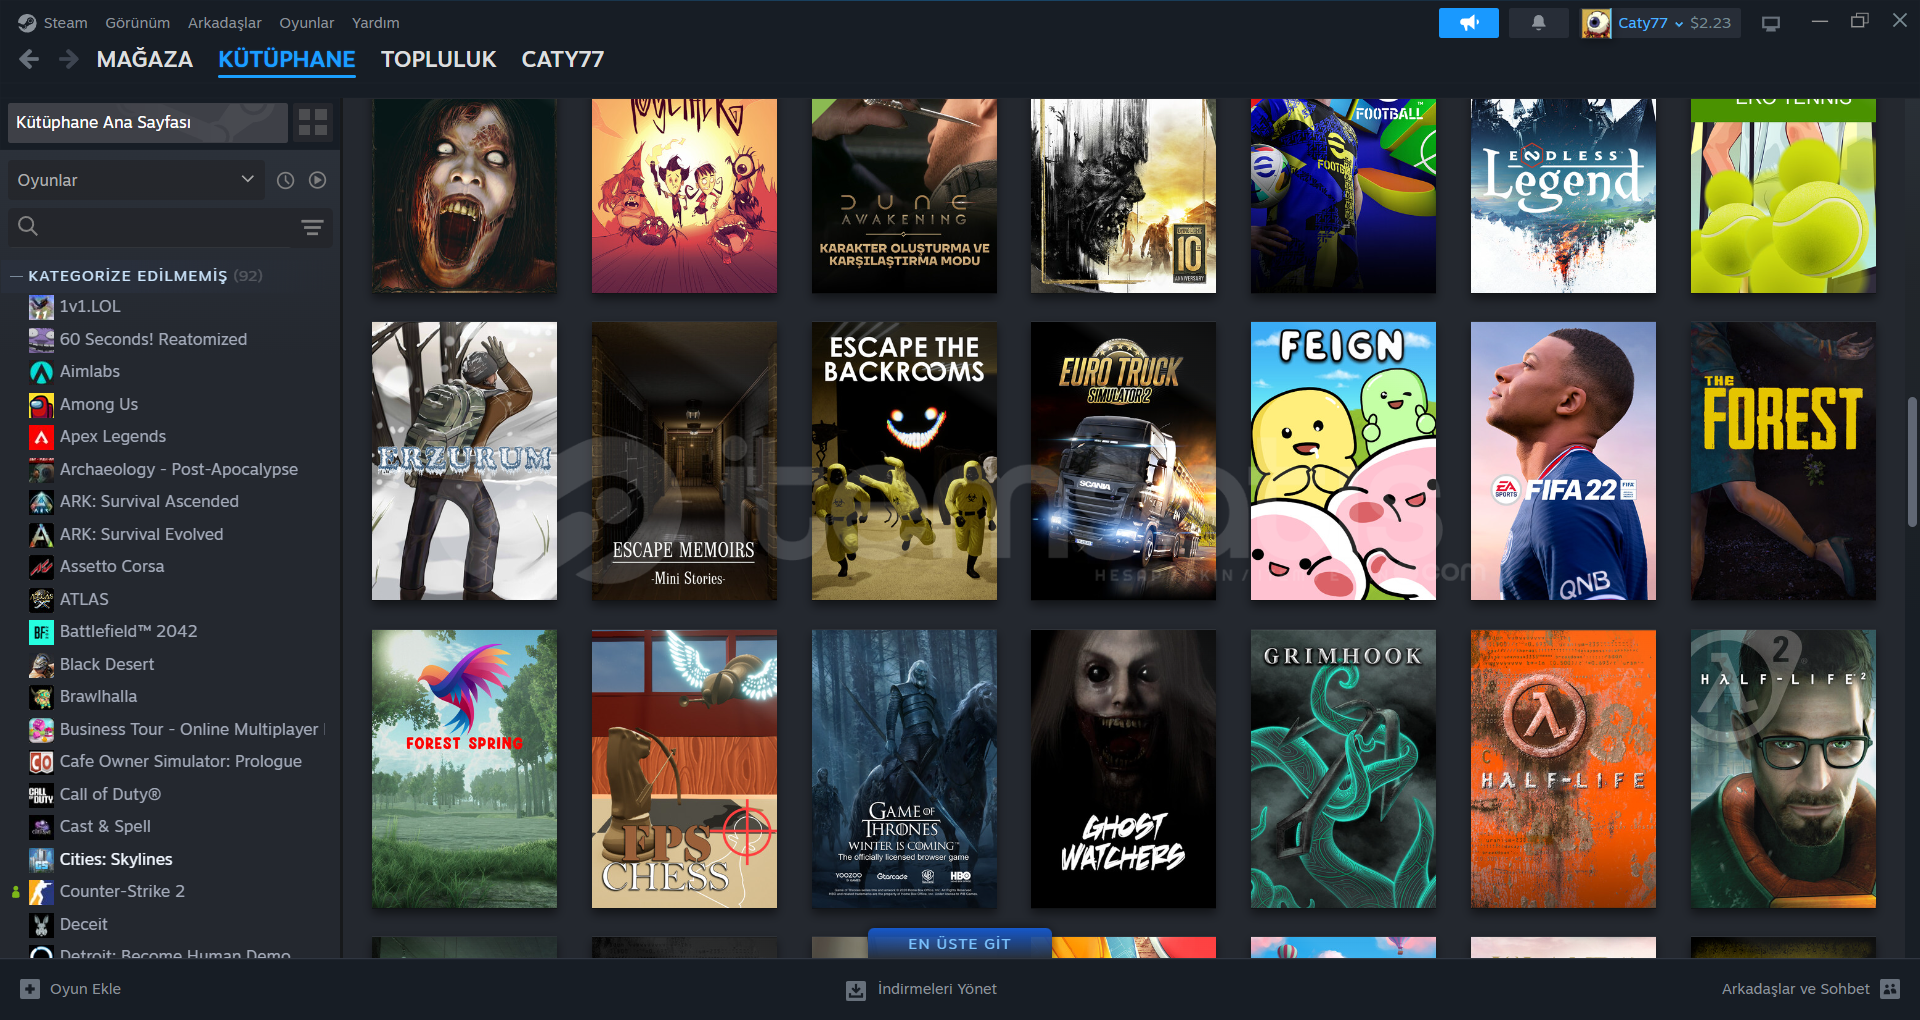The height and width of the screenshot is (1020, 1920).
Task: Select Brawlhalla in game list
Action: click(98, 697)
